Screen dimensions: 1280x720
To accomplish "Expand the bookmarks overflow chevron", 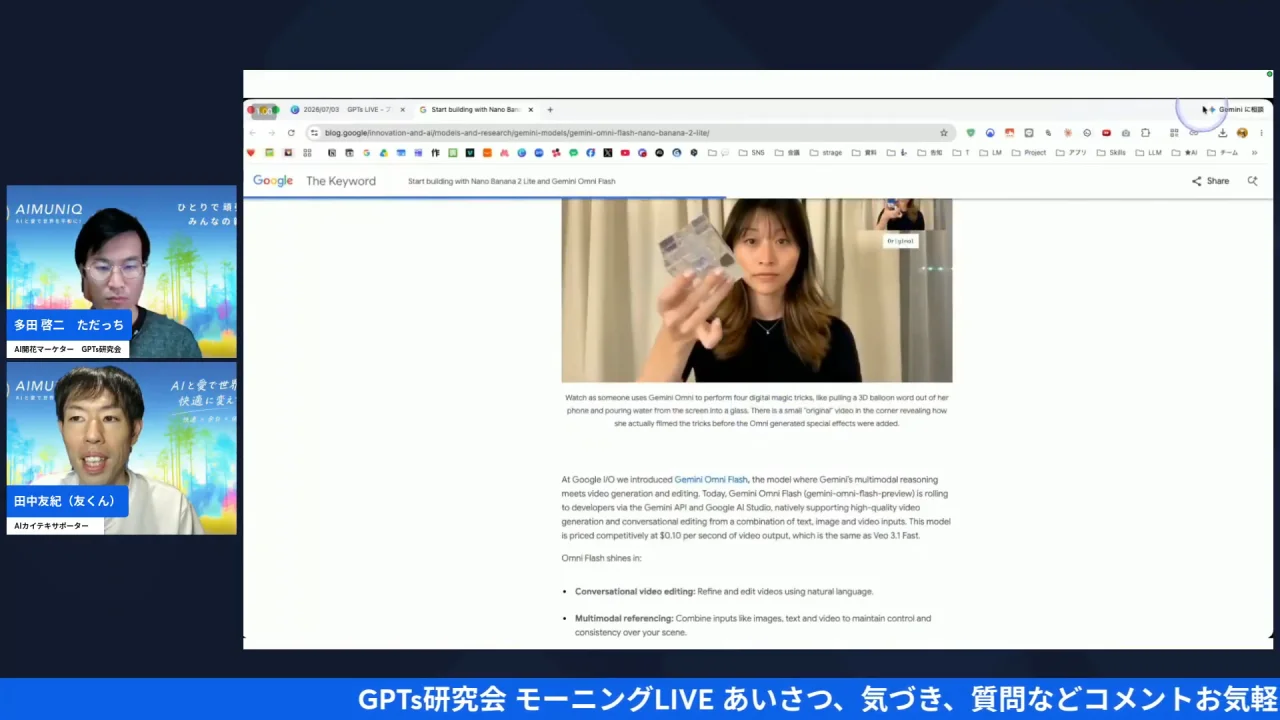I will click(x=1254, y=153).
